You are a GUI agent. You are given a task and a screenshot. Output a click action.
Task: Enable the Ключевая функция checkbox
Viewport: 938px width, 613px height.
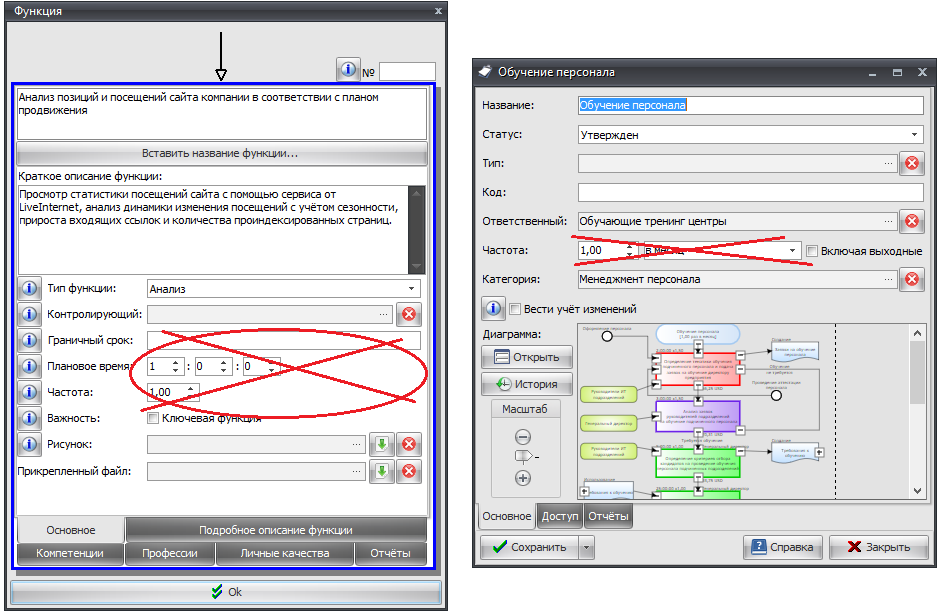click(153, 418)
